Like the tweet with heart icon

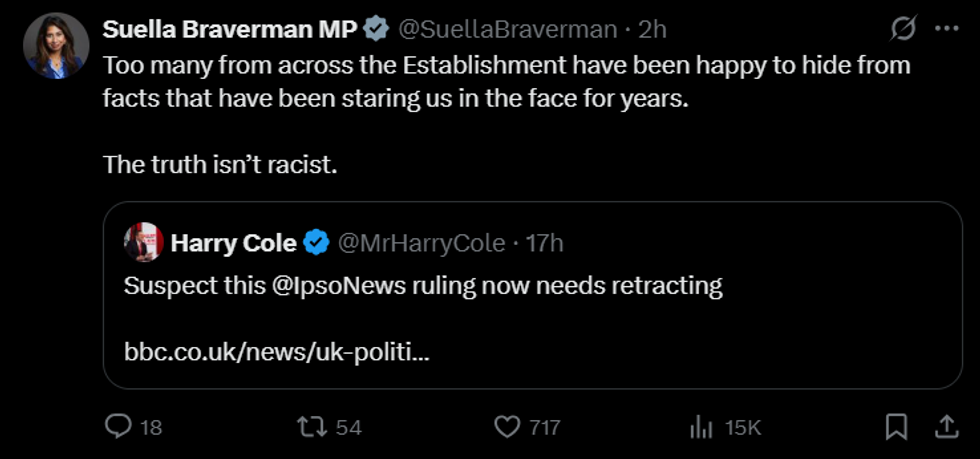508,427
